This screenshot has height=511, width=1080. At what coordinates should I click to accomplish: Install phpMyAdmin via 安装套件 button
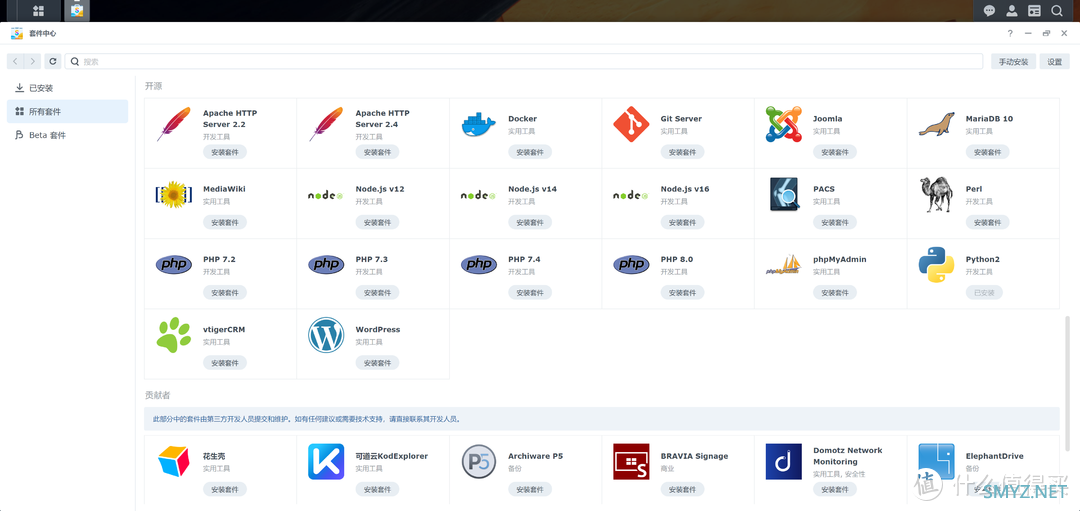pyautogui.click(x=835, y=293)
